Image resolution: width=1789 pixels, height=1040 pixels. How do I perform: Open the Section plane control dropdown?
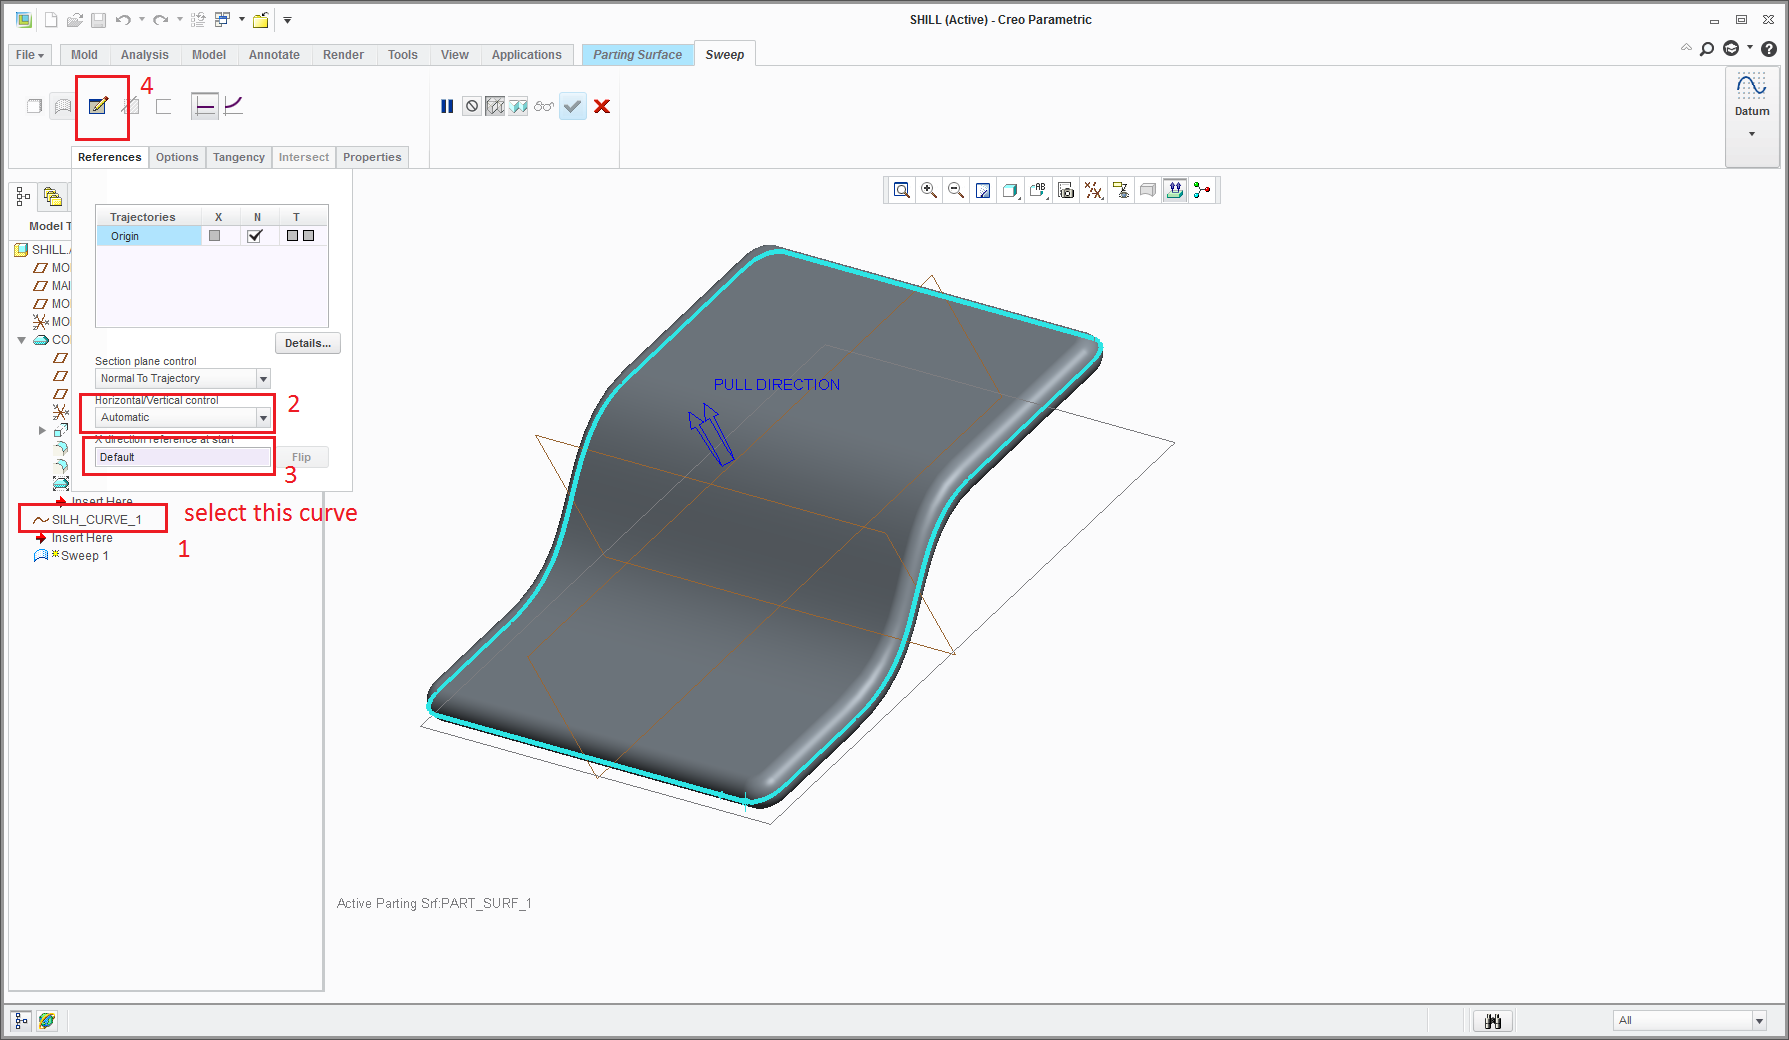[263, 379]
